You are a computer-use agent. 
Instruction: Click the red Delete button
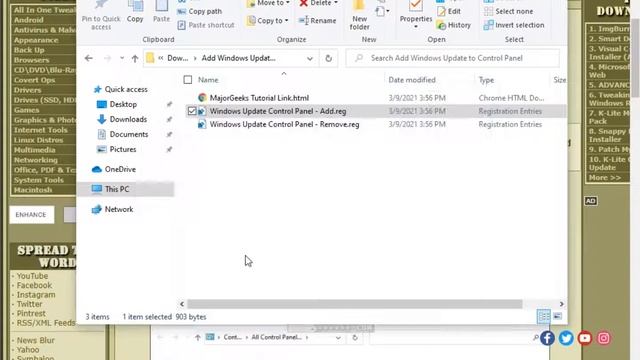(318, 3)
